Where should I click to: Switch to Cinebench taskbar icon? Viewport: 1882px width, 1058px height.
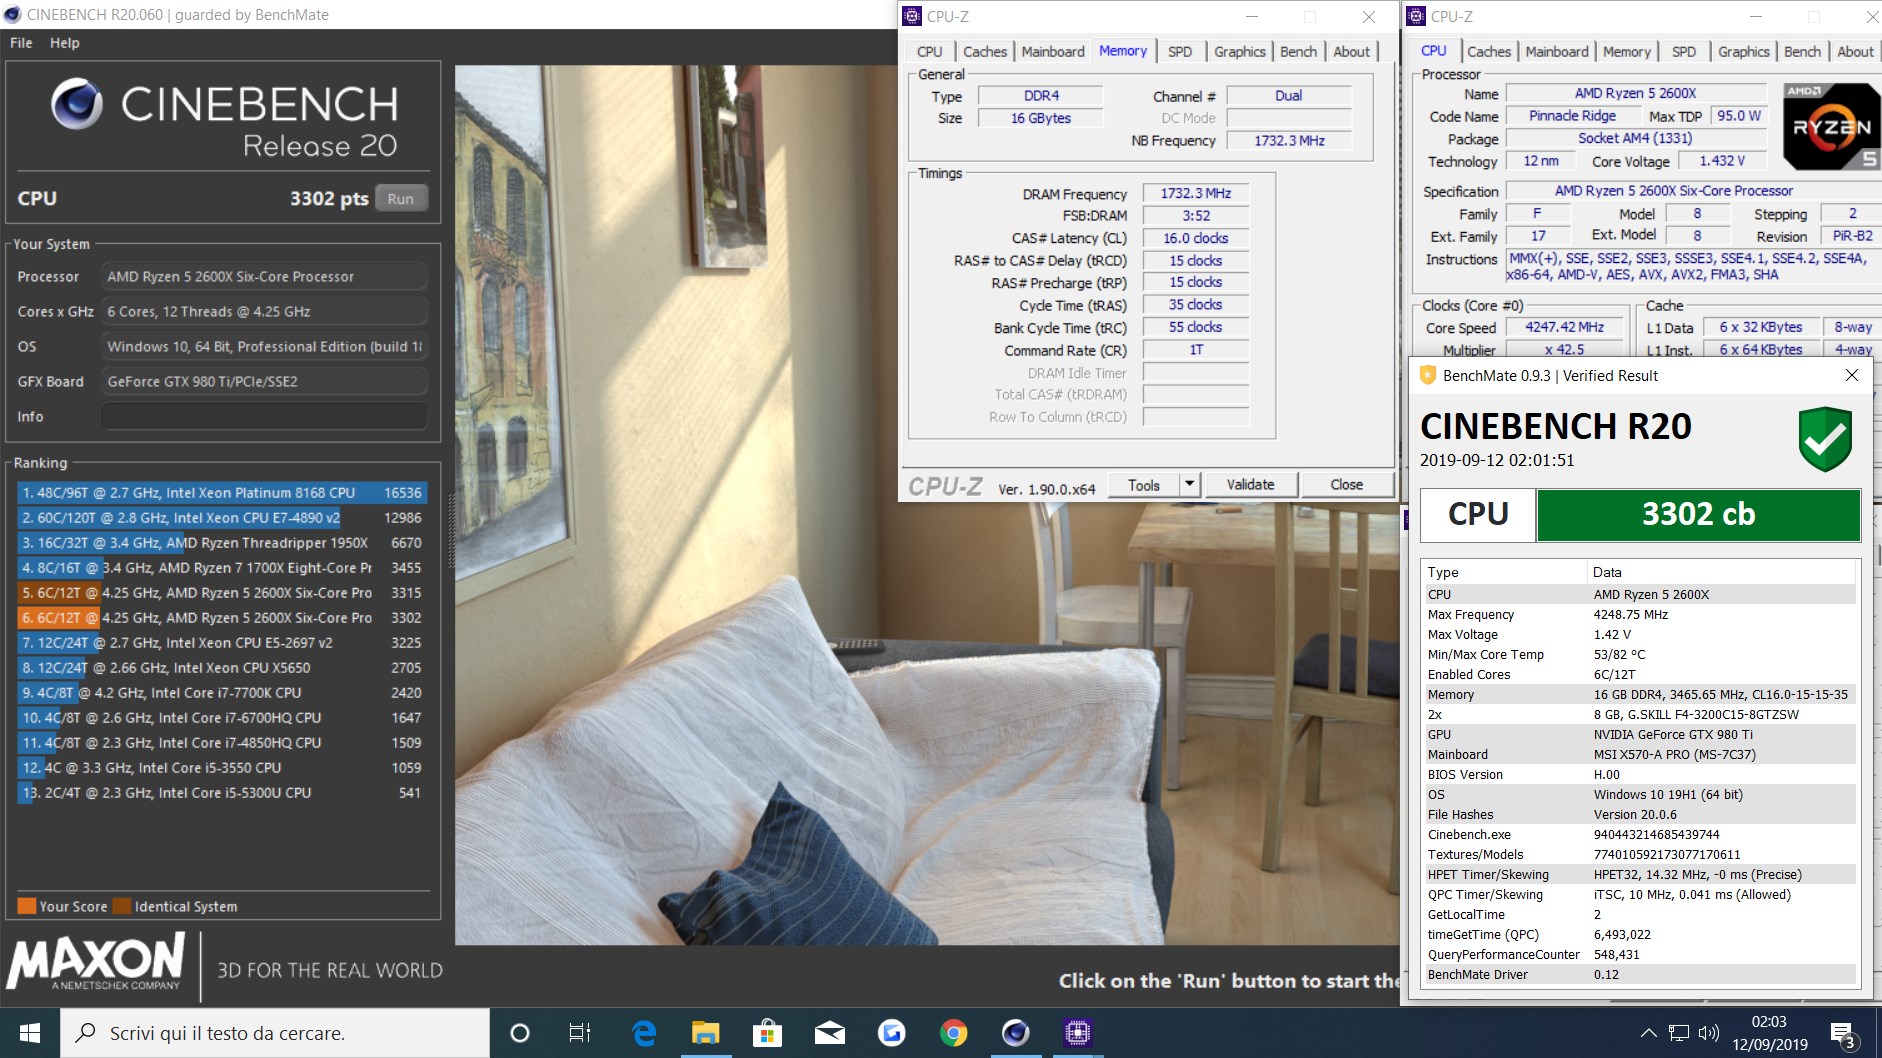coord(1015,1033)
